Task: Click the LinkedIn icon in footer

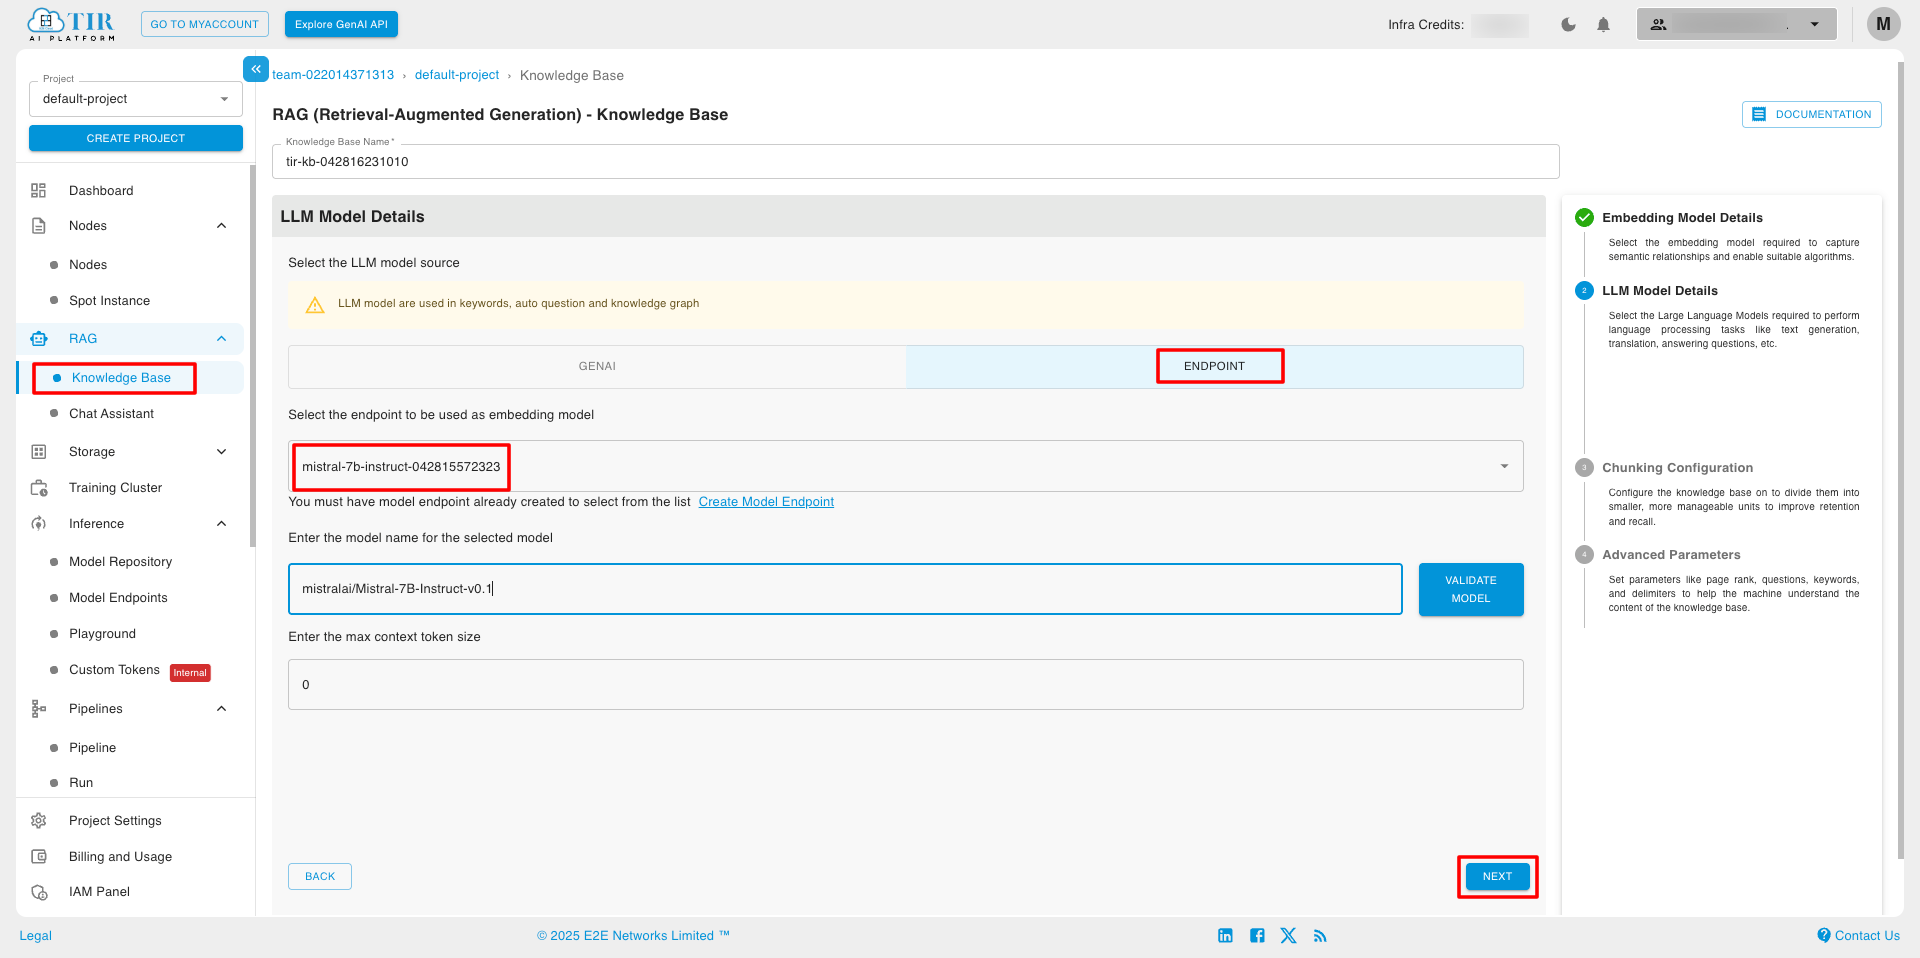Action: [1225, 936]
